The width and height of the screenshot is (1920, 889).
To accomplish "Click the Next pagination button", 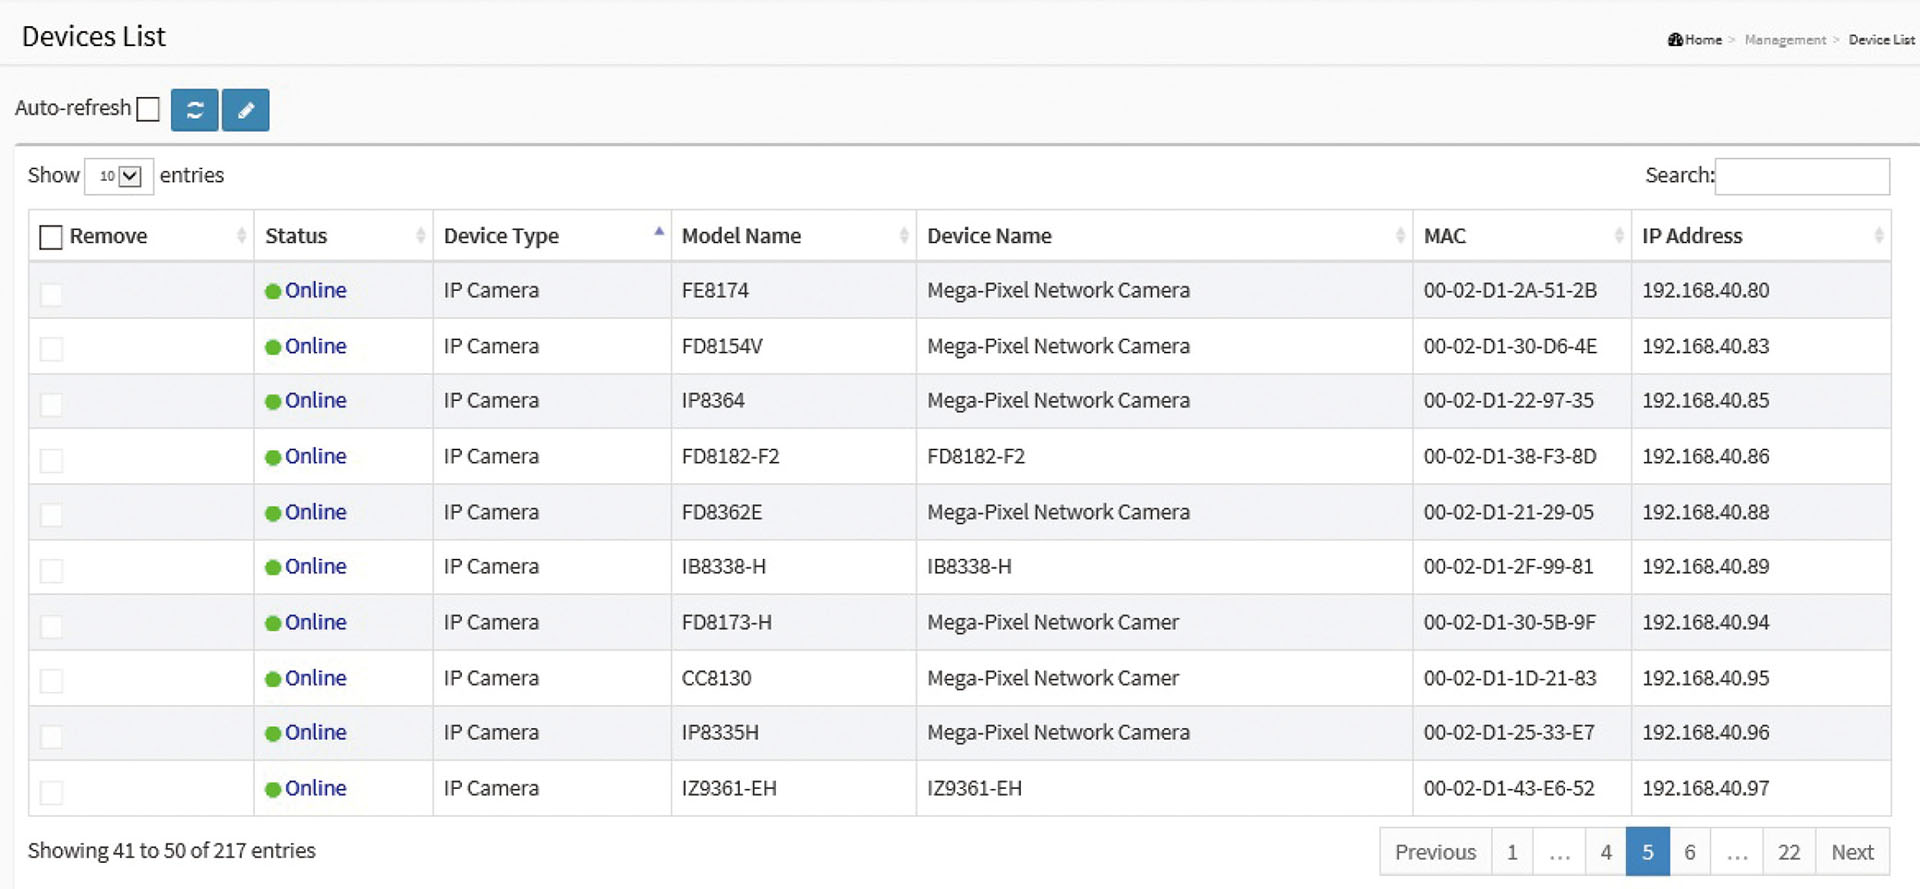I will pos(1852,852).
